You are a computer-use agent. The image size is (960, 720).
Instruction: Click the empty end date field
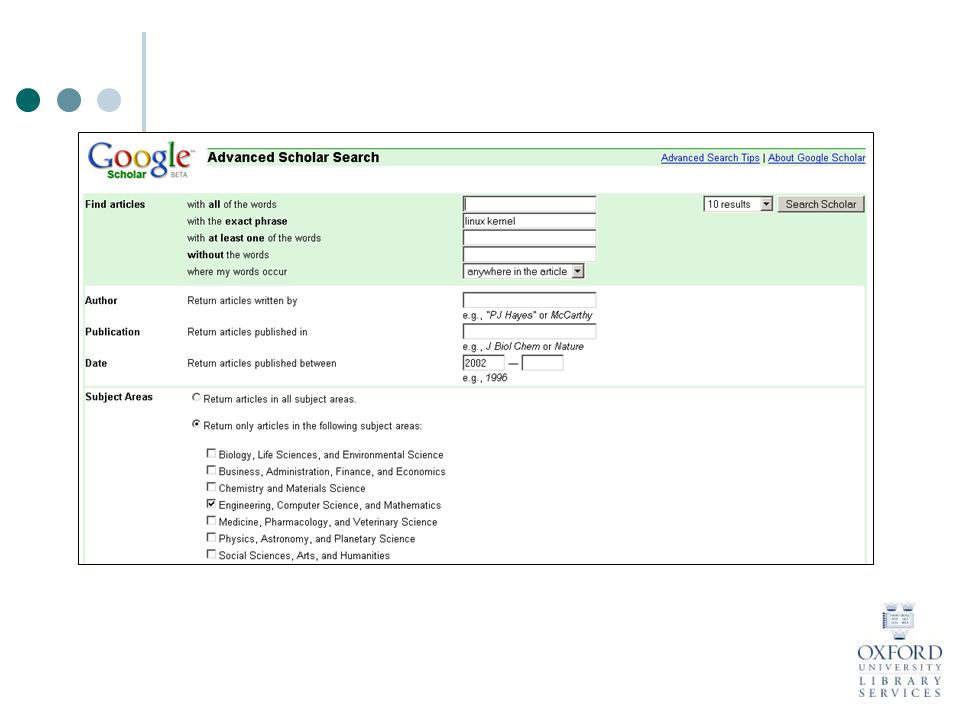542,363
